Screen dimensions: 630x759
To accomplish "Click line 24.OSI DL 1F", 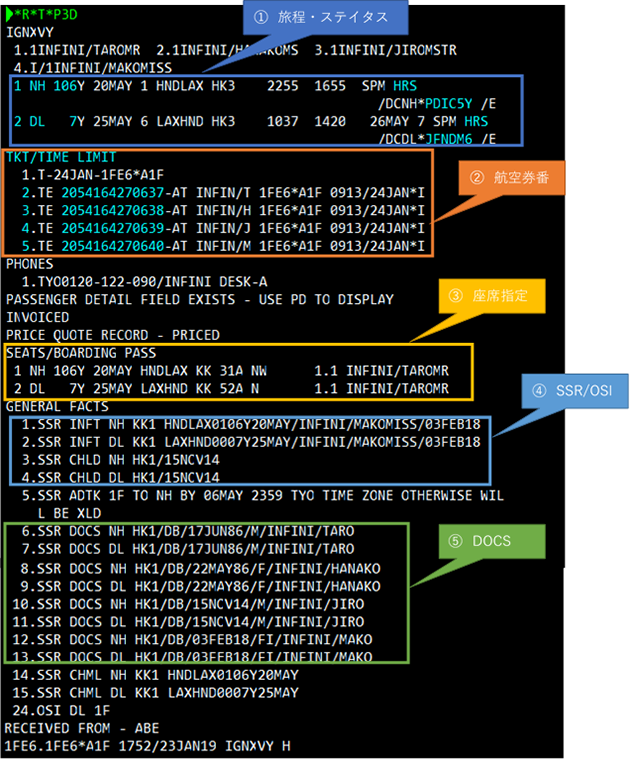I will pyautogui.click(x=61, y=711).
